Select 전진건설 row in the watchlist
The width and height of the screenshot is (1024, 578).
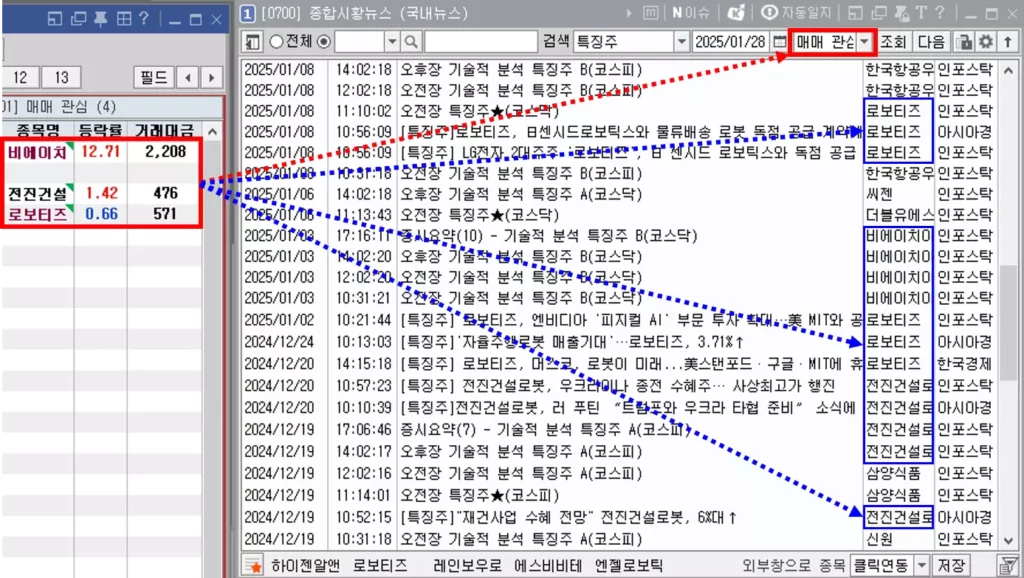point(102,193)
